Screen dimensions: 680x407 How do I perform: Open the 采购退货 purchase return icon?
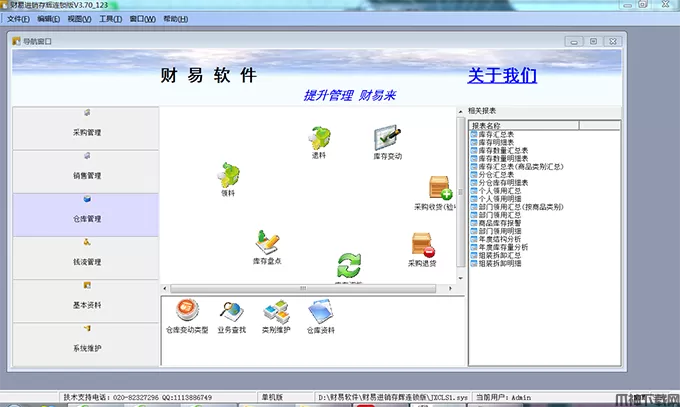pos(422,249)
